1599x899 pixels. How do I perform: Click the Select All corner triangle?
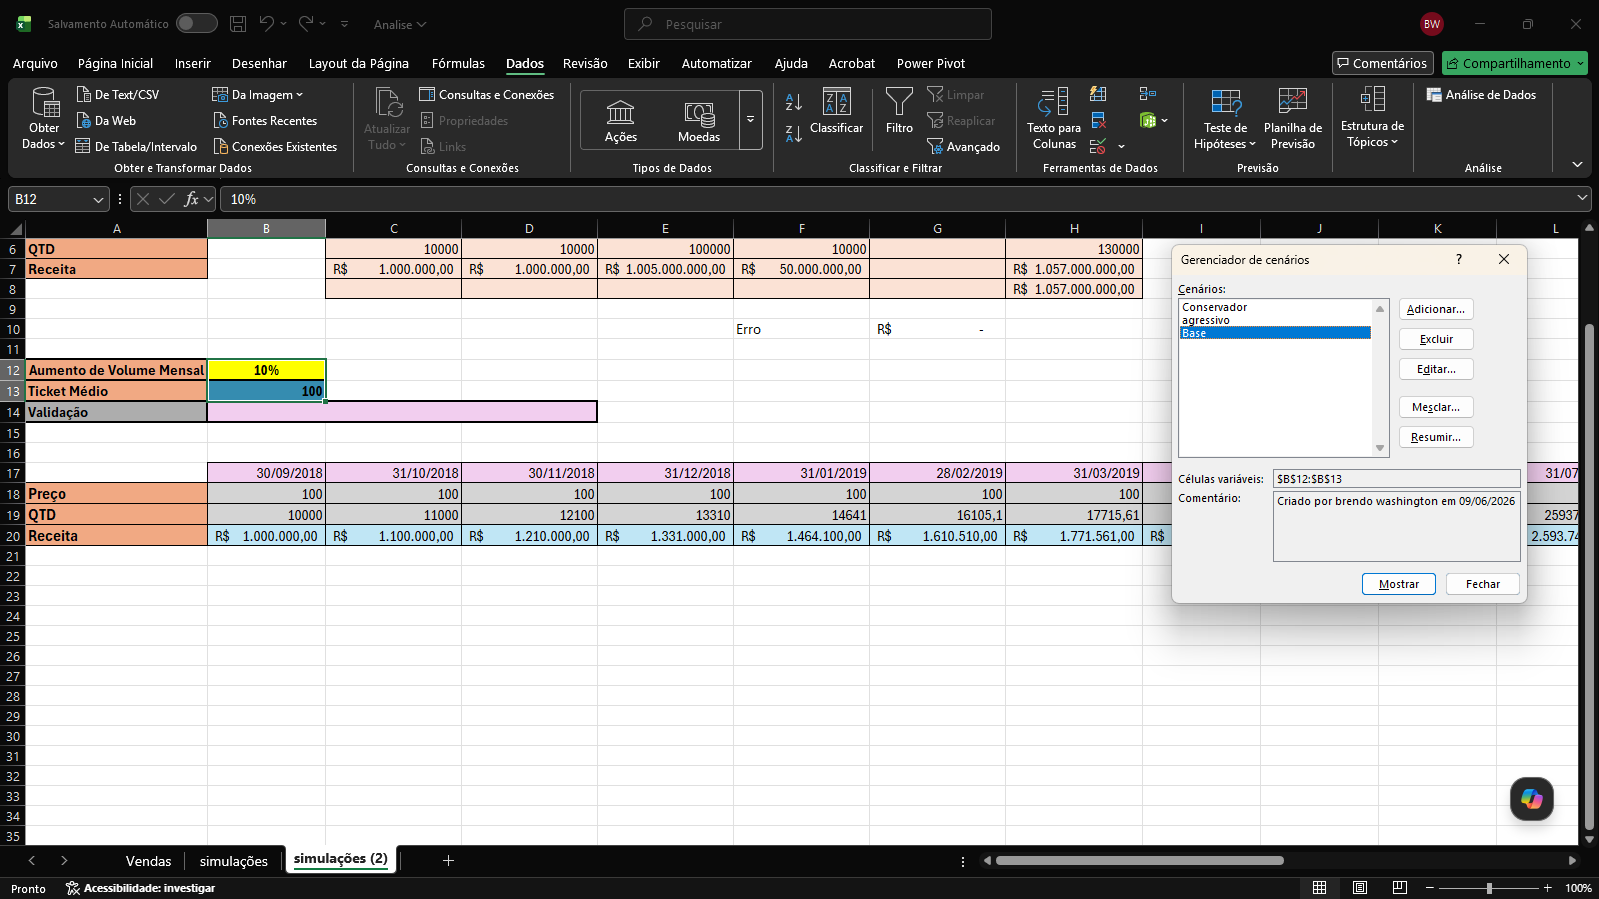pos(15,229)
